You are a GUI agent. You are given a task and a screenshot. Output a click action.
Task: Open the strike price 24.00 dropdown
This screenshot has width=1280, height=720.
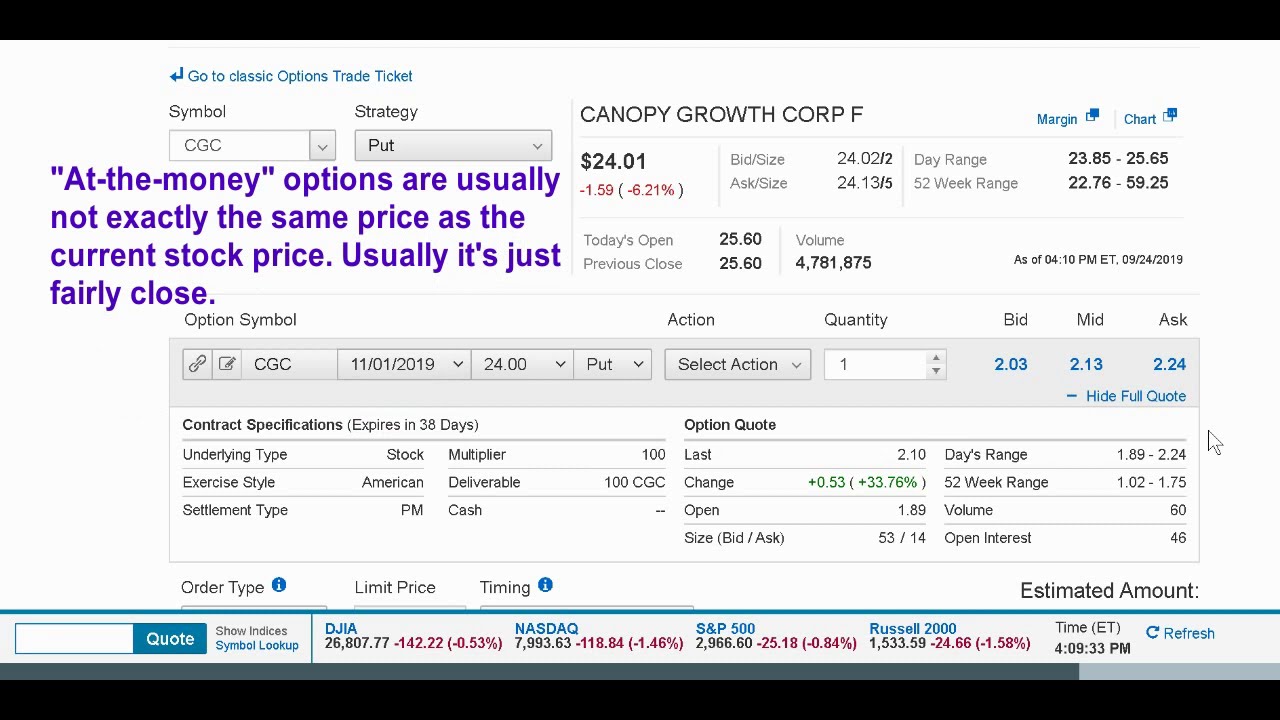(x=522, y=364)
